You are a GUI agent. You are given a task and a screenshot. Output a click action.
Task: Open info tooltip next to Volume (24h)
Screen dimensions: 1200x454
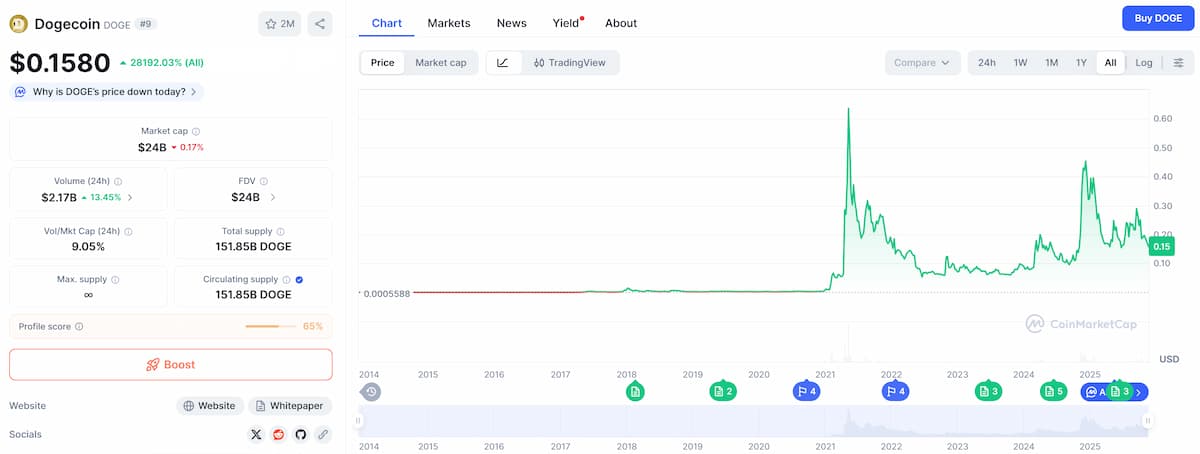click(x=118, y=181)
